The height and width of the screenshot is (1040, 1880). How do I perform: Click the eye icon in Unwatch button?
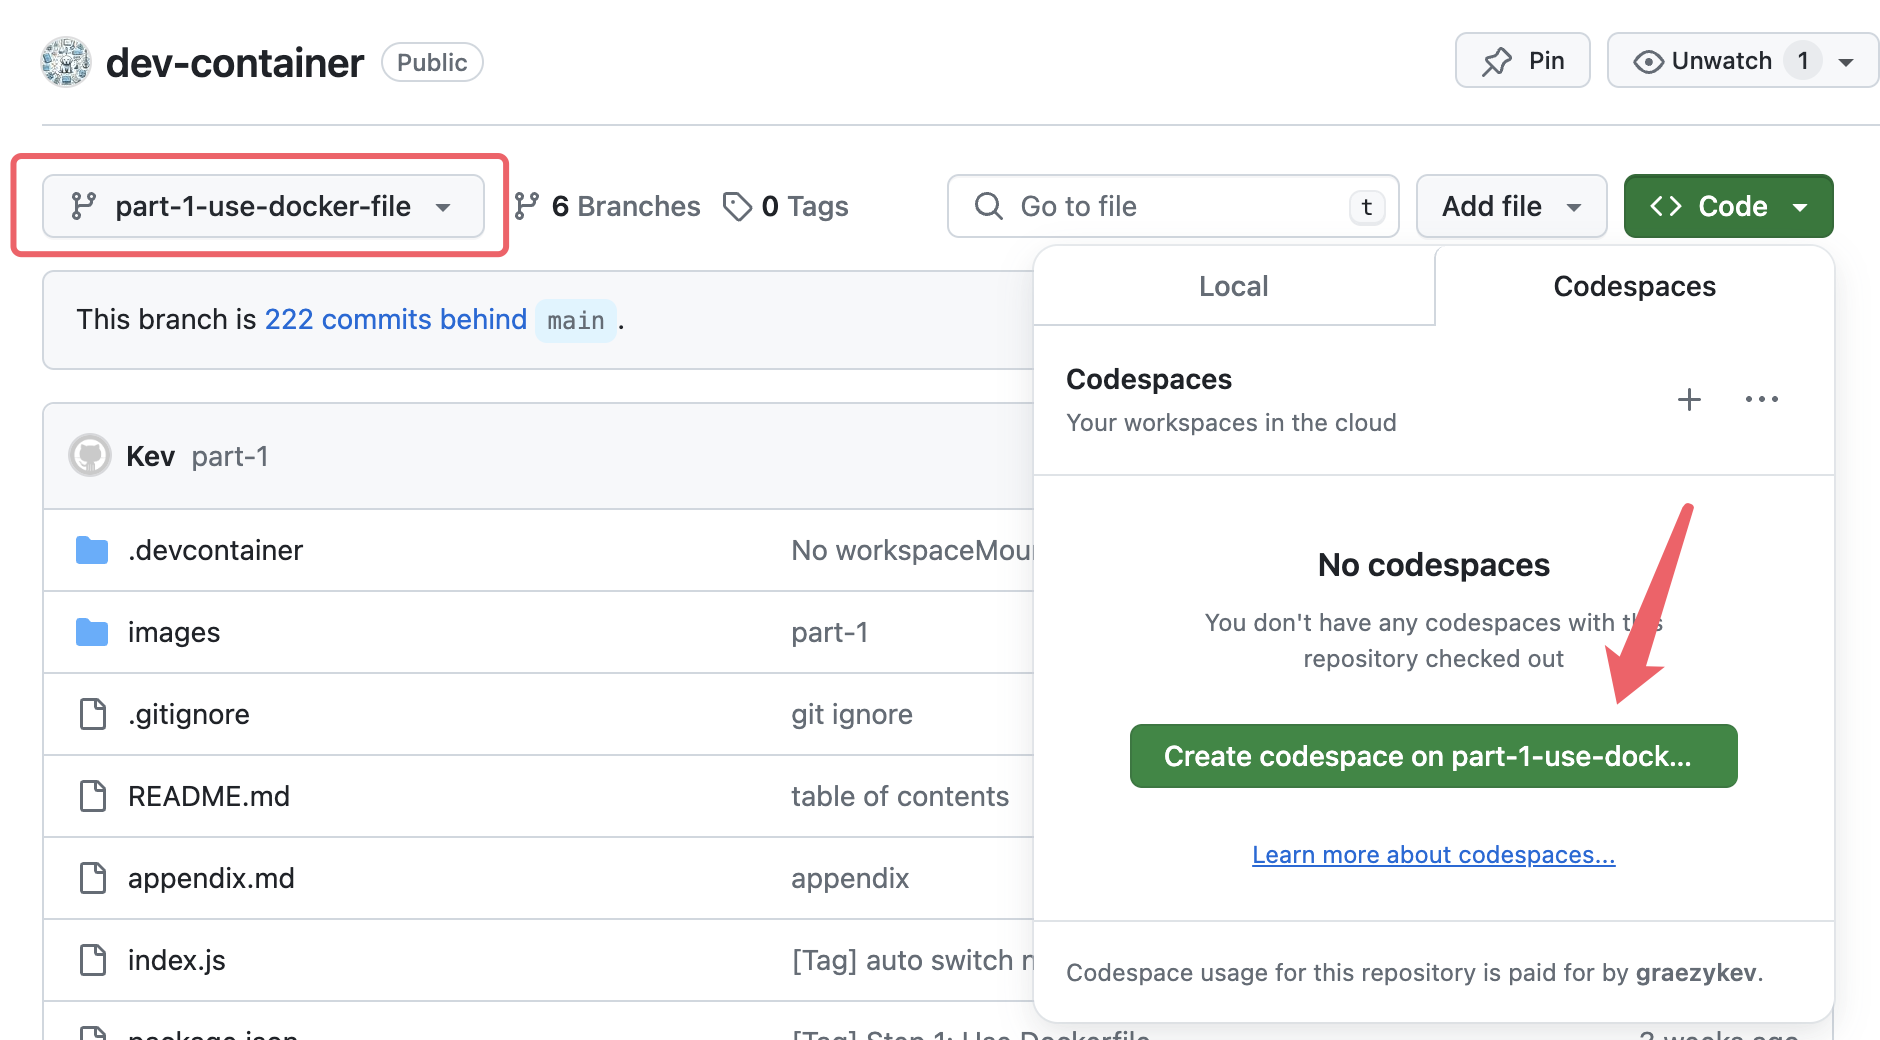pyautogui.click(x=1648, y=62)
